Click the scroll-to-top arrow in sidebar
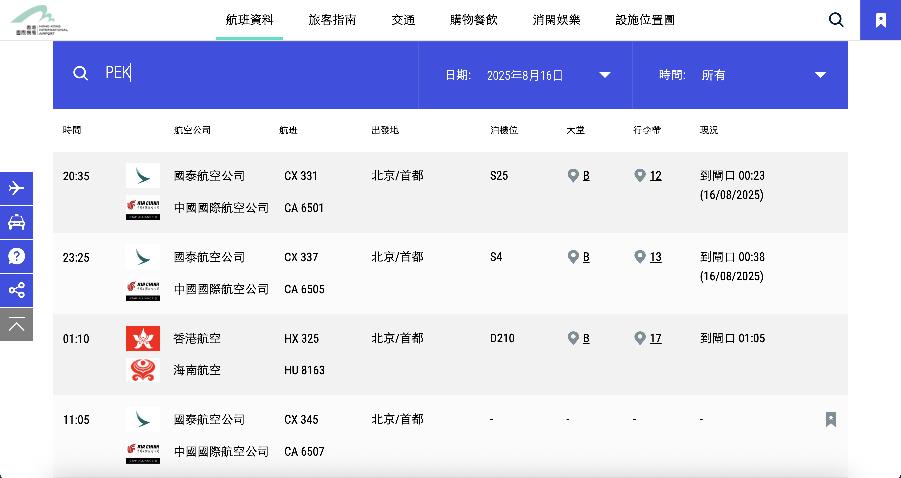This screenshot has width=901, height=478. pos(16,325)
